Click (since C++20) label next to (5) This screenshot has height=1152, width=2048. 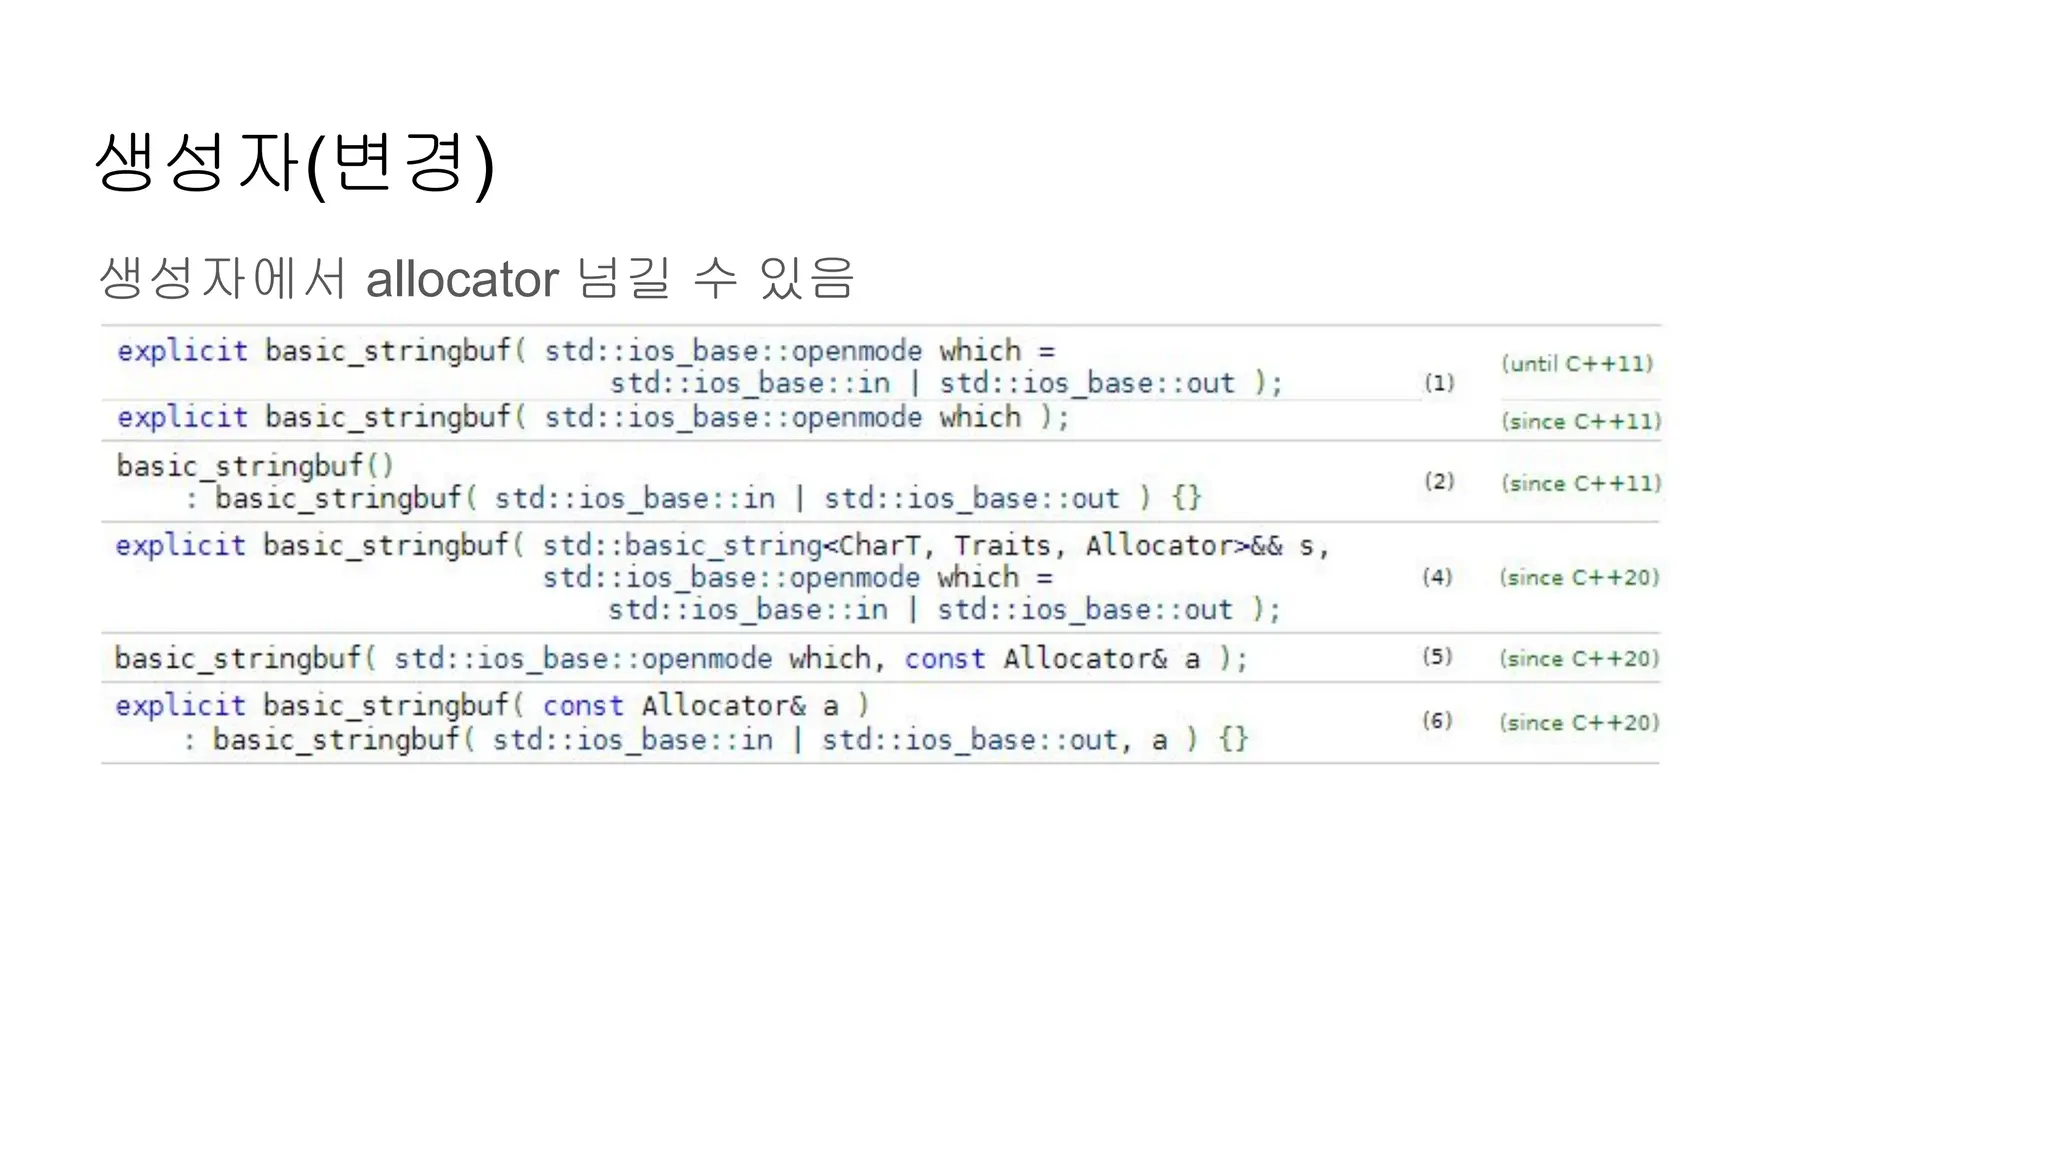click(x=1579, y=658)
